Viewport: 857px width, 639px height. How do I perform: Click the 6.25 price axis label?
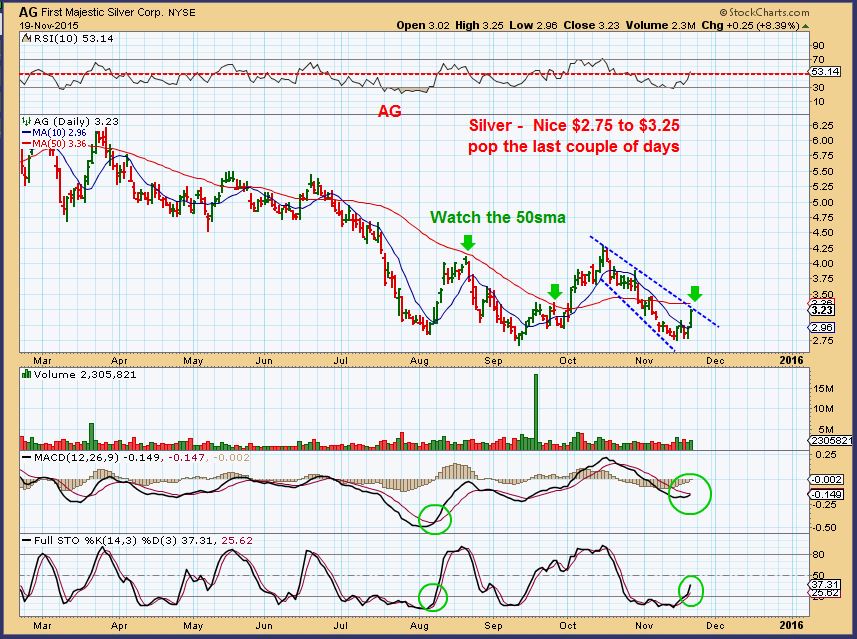tap(823, 125)
